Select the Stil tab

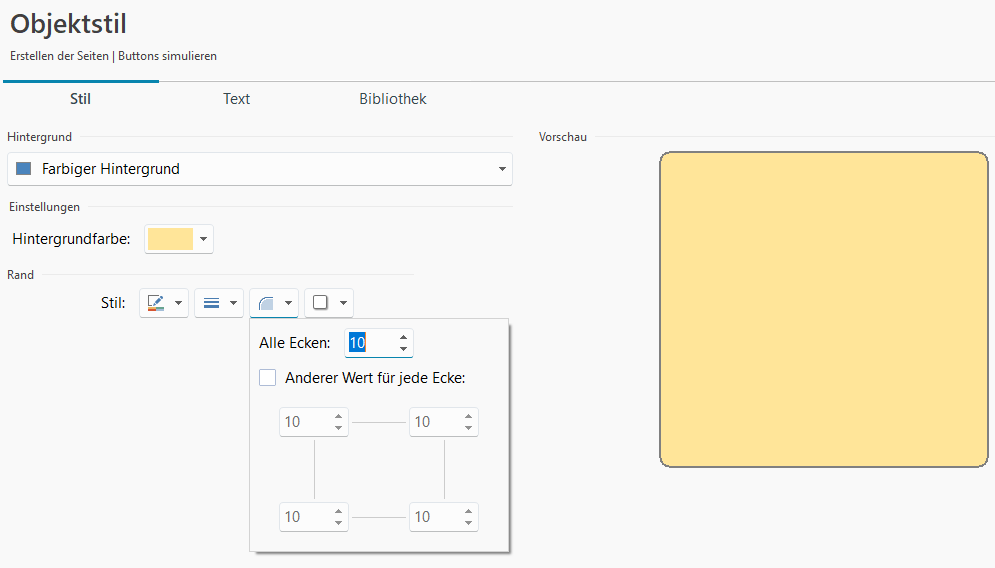point(81,99)
